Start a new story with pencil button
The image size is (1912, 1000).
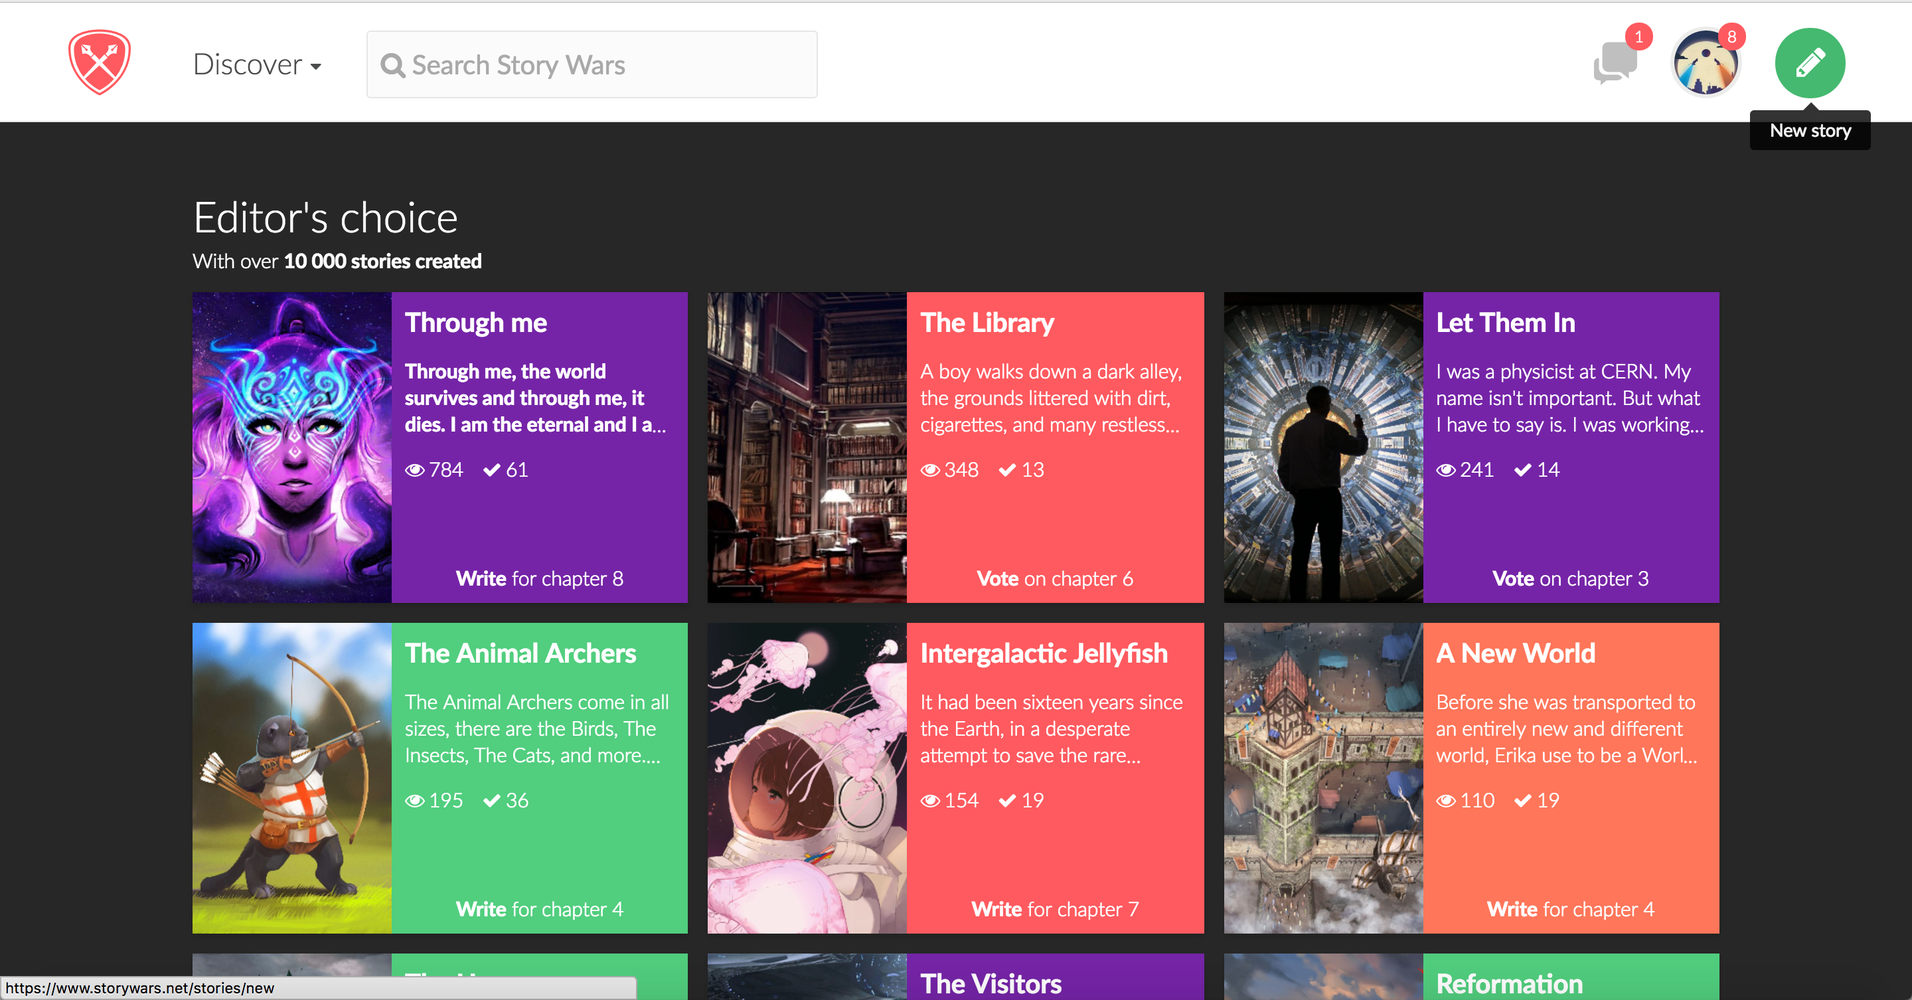point(1810,63)
